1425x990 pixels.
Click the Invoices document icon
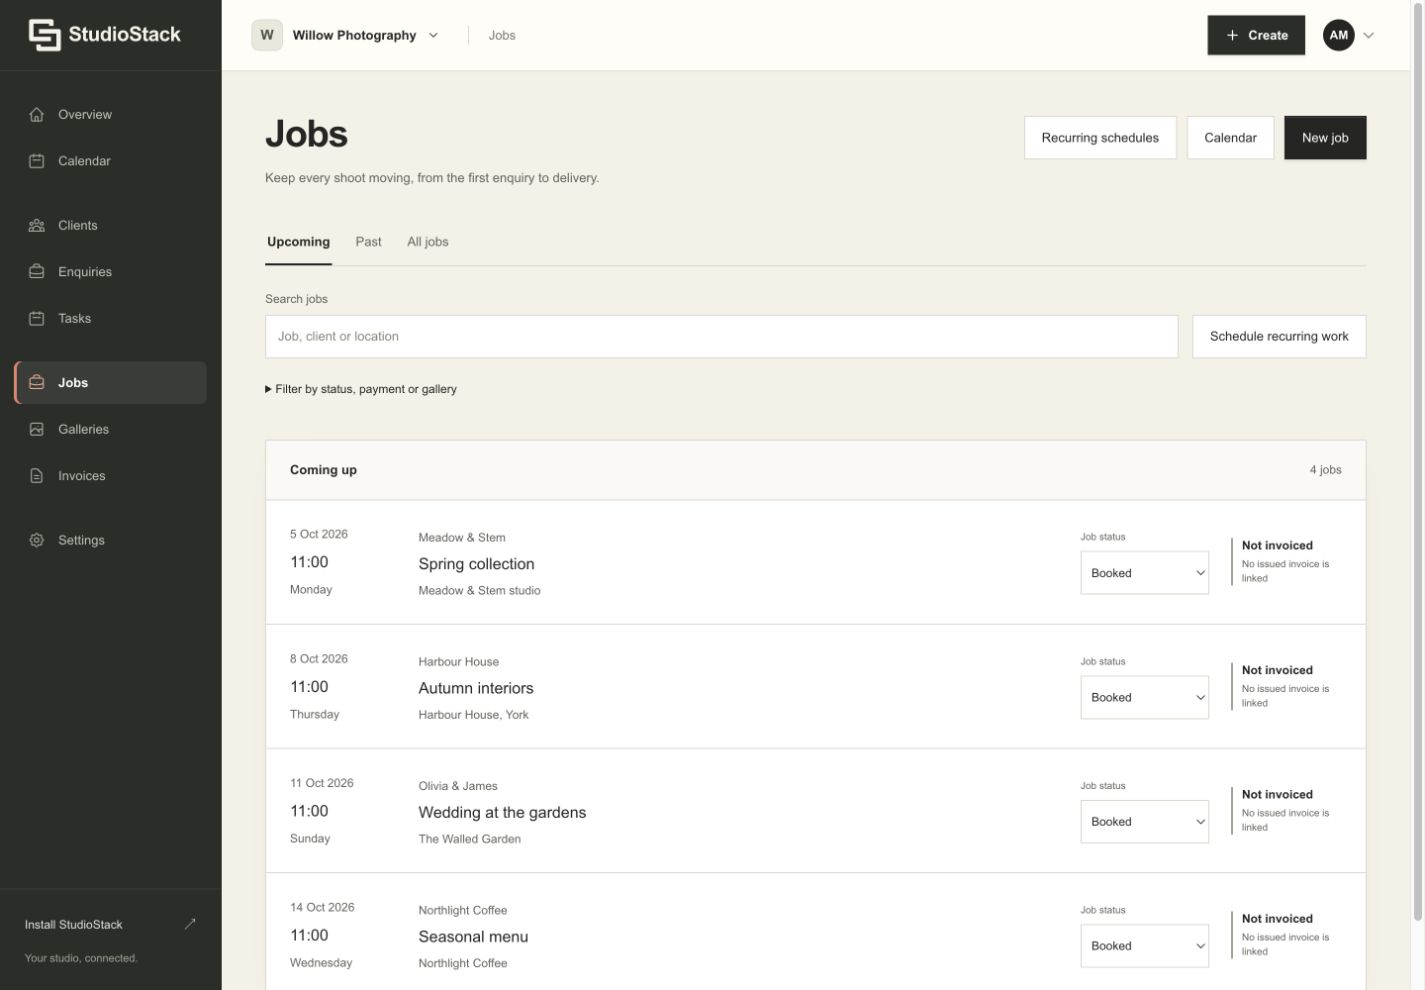[37, 476]
